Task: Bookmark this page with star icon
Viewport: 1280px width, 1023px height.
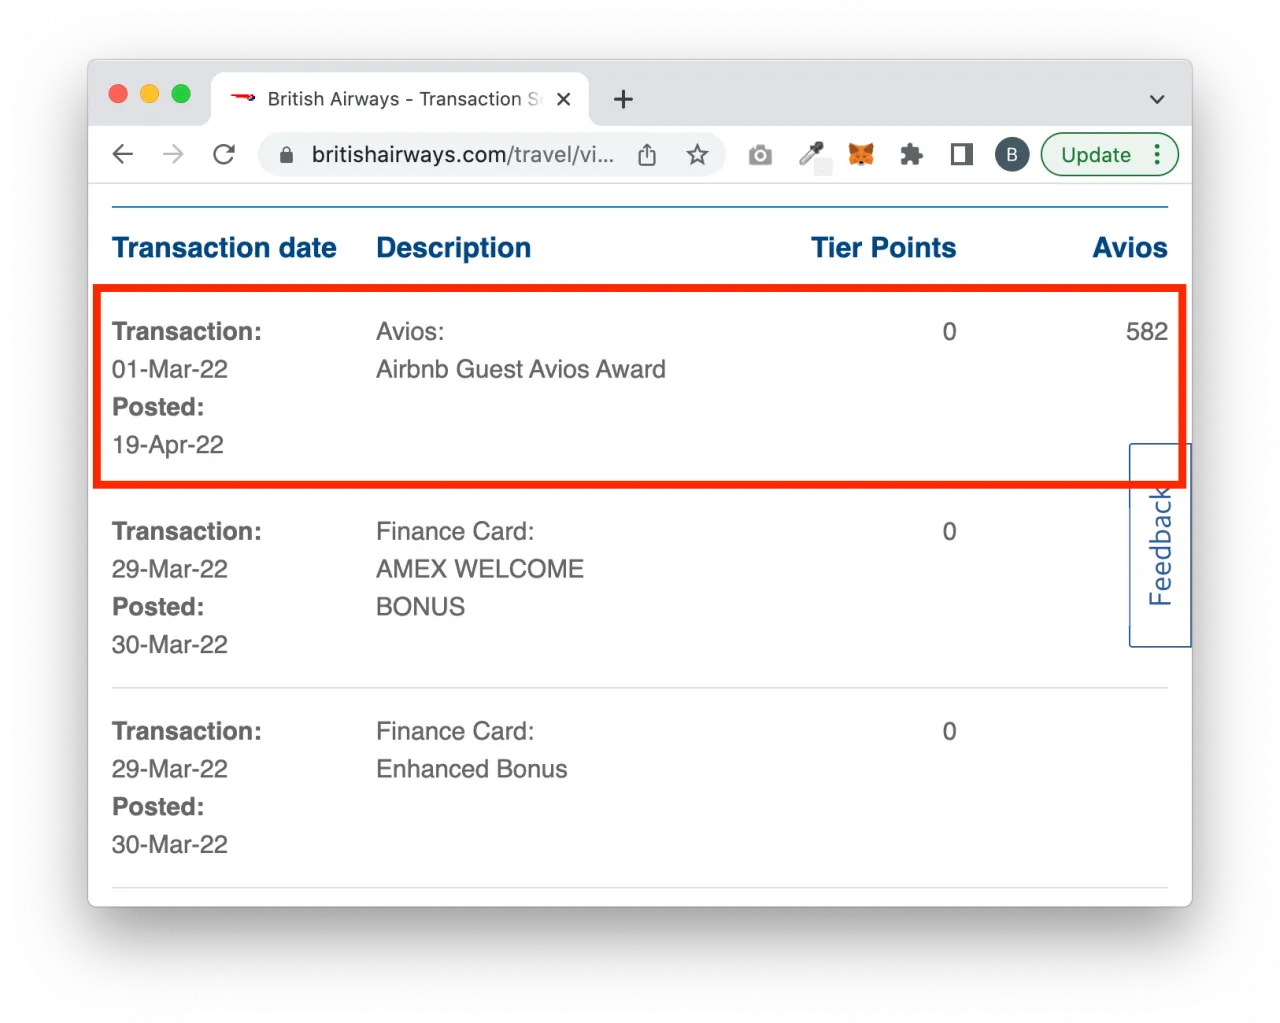Action: (697, 155)
